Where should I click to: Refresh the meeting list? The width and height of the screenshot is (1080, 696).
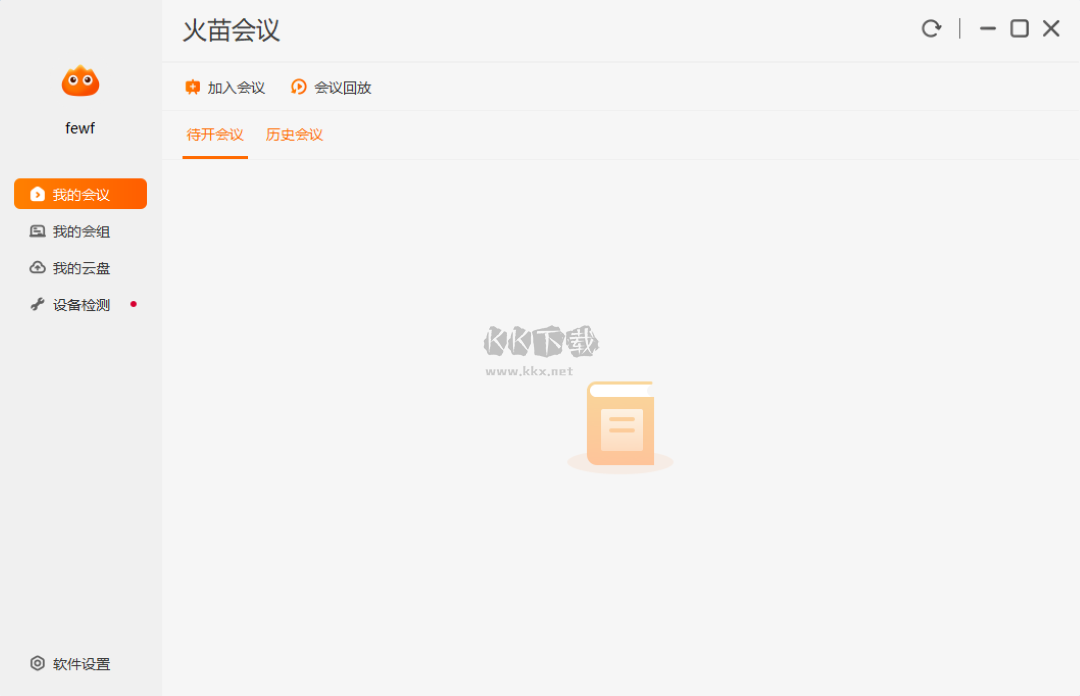click(x=931, y=28)
